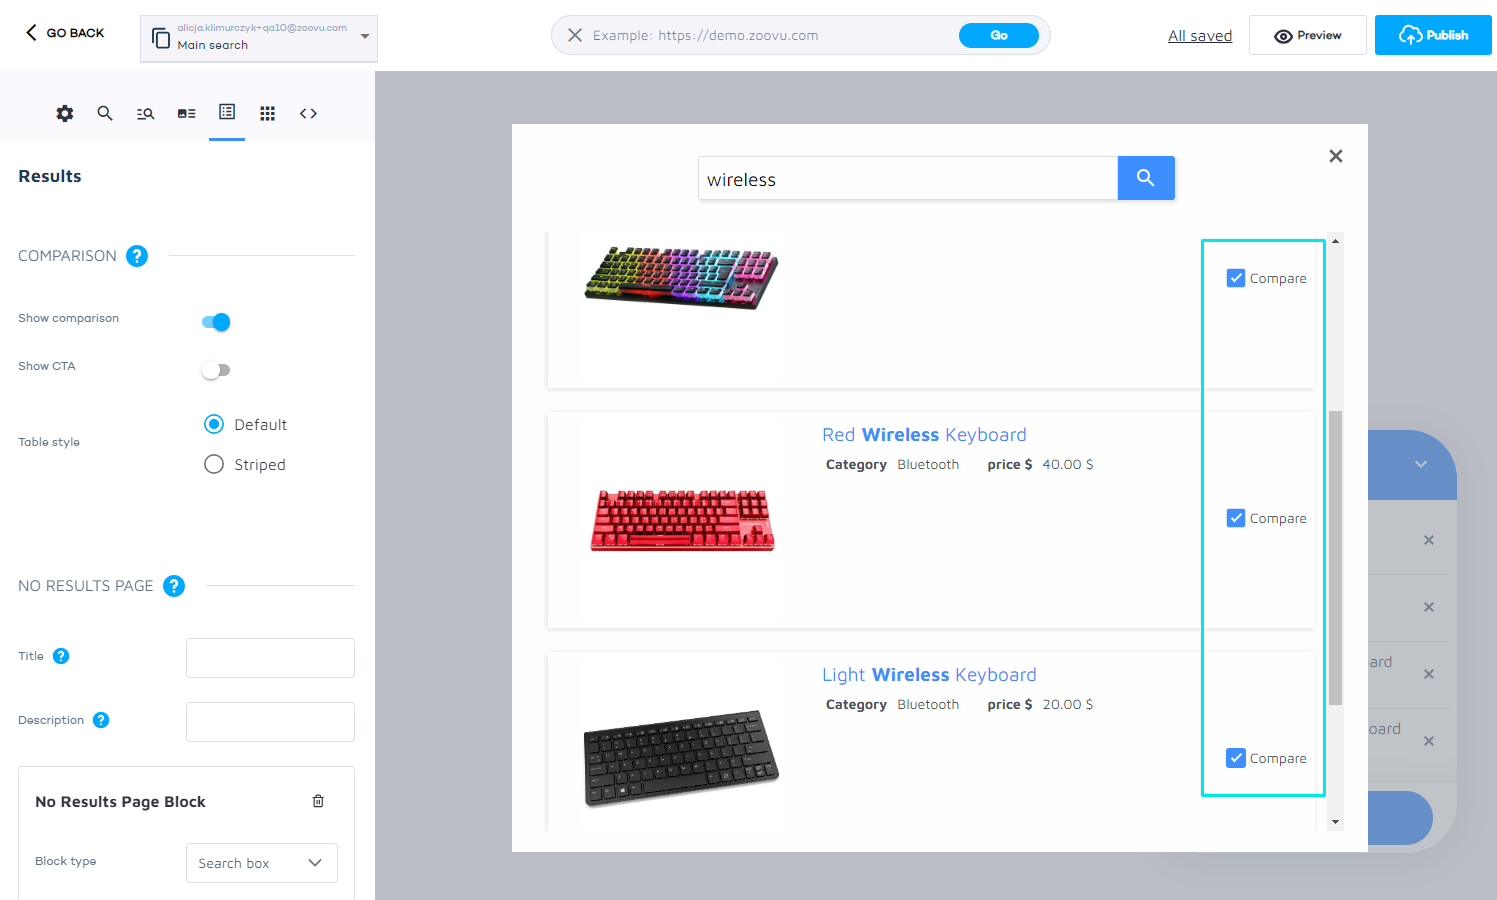
Task: Click the Title input field
Action: (x=270, y=658)
